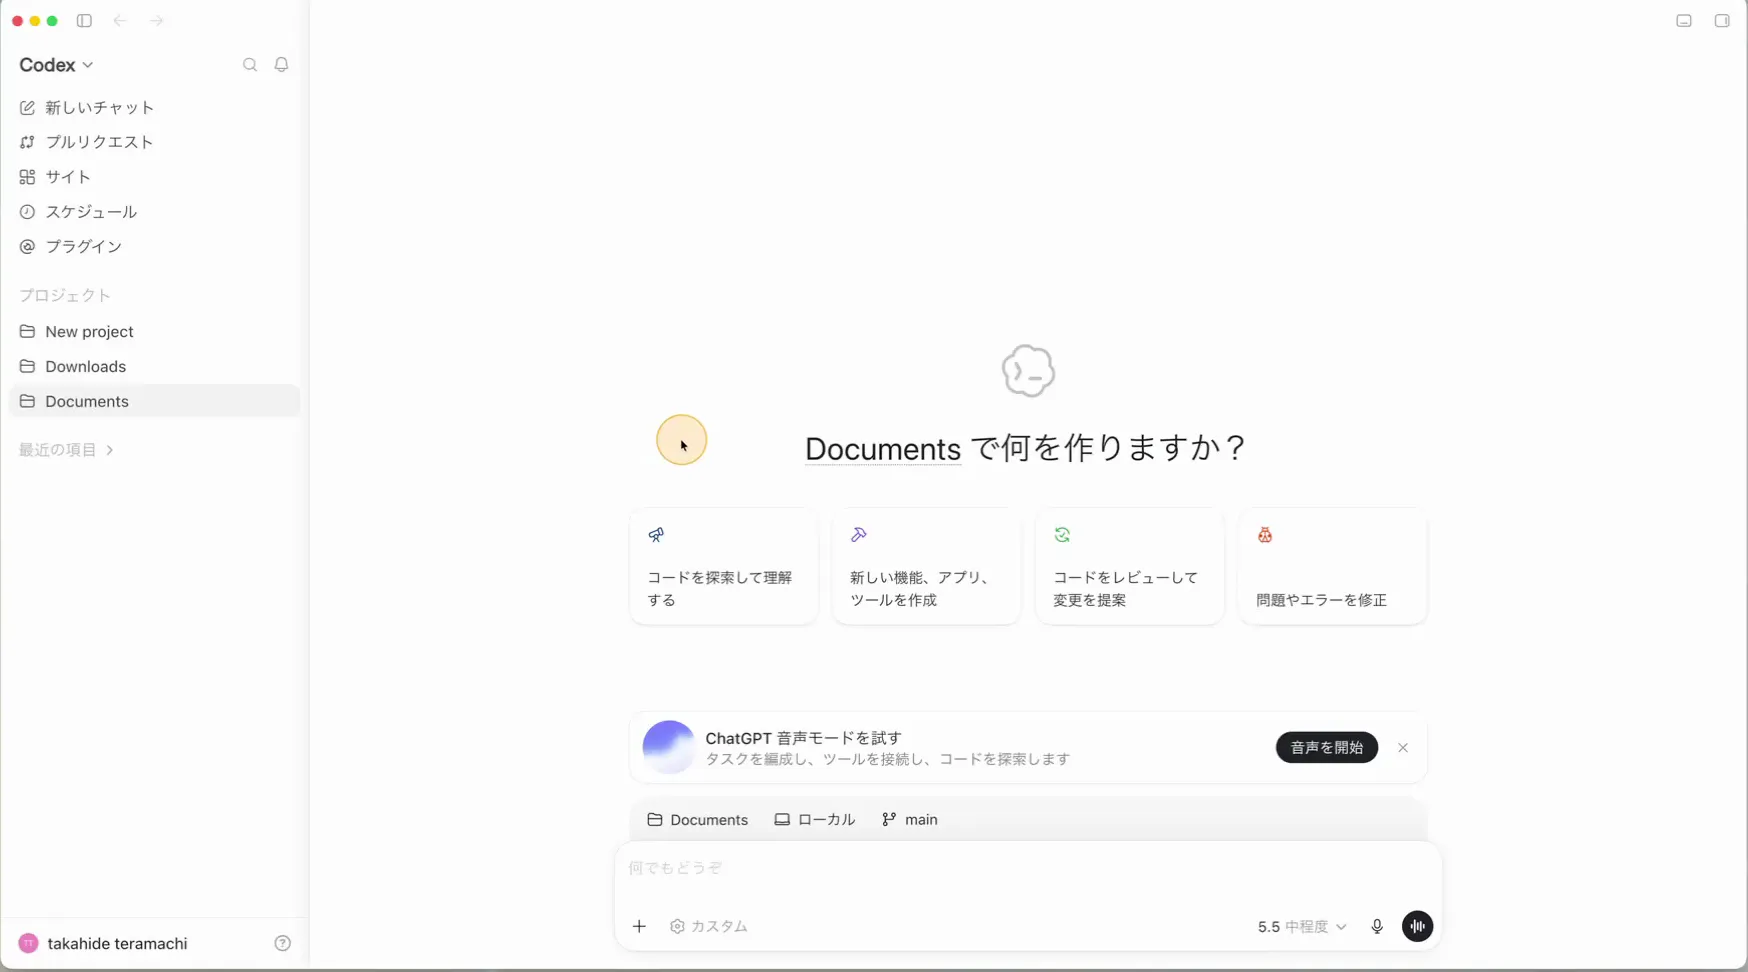Choose コードをレビューして変更を提案 card
Viewport: 1748px width, 972px height.
point(1130,566)
